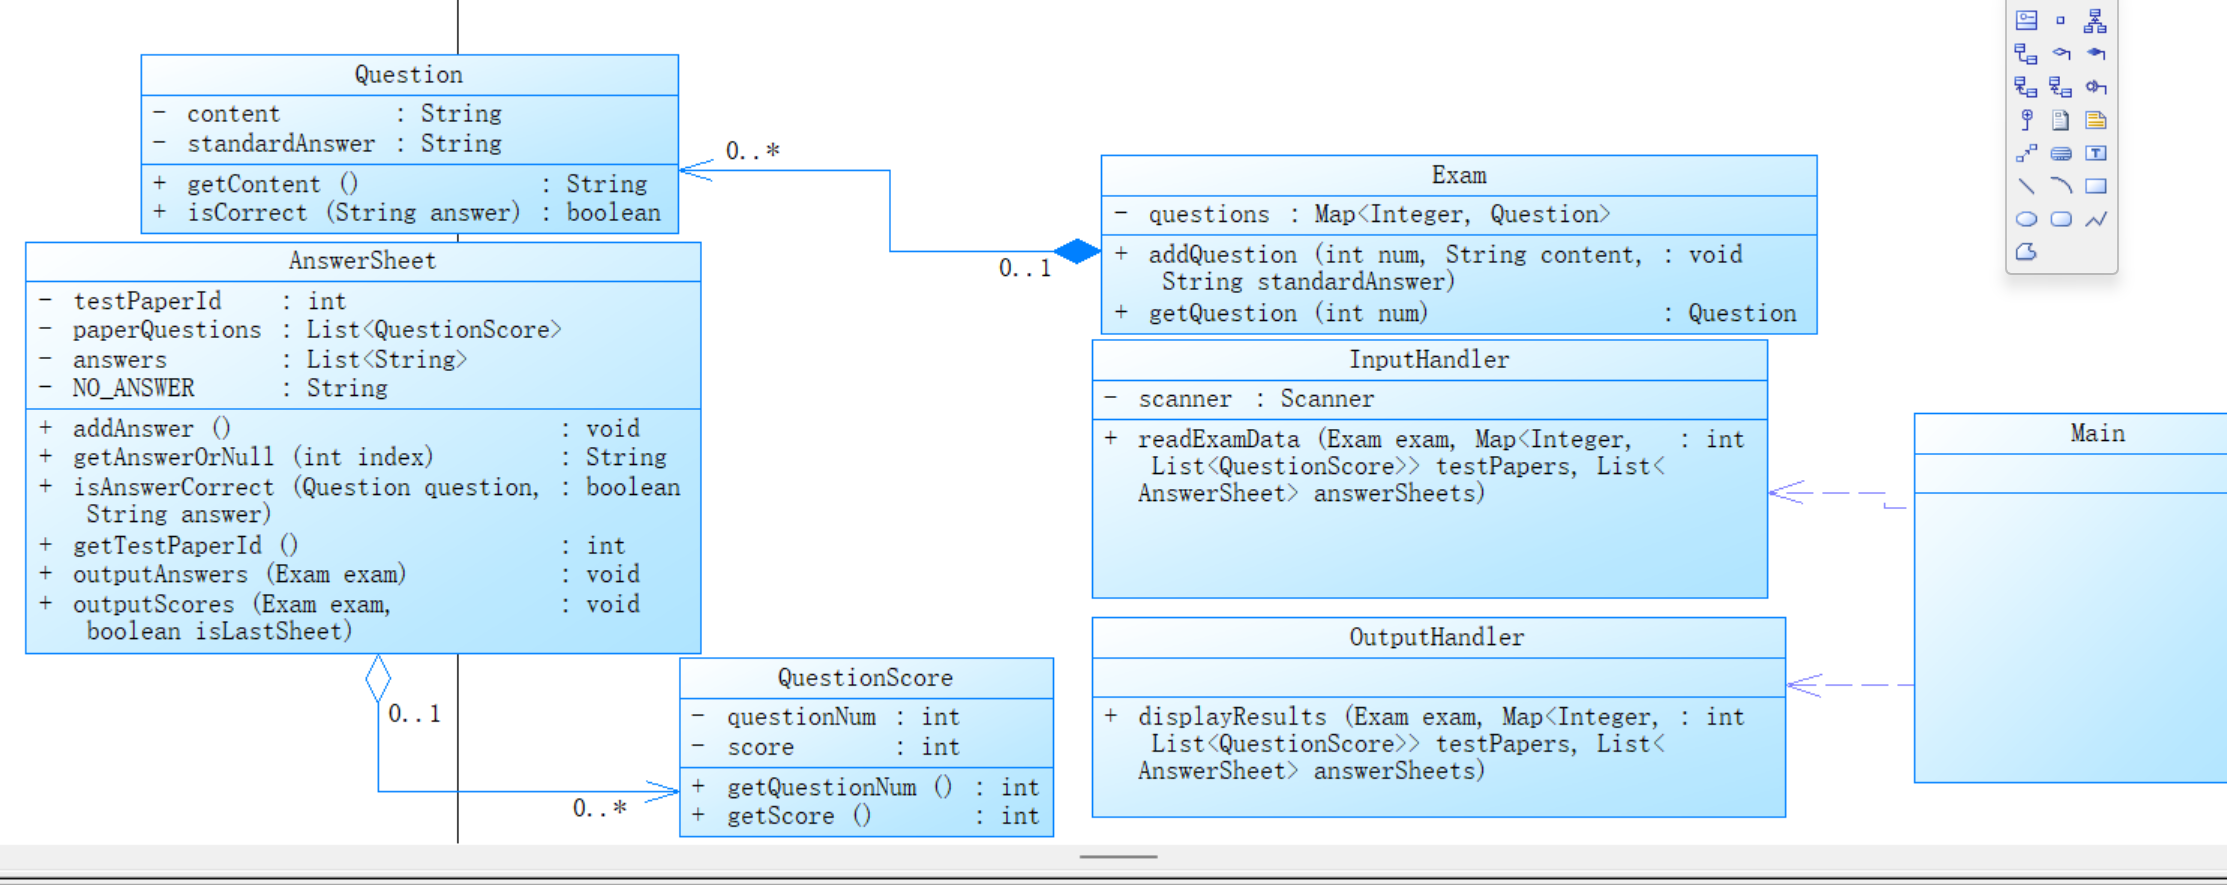
Task: Click the "addAnswer ()" operation
Action: (x=339, y=429)
